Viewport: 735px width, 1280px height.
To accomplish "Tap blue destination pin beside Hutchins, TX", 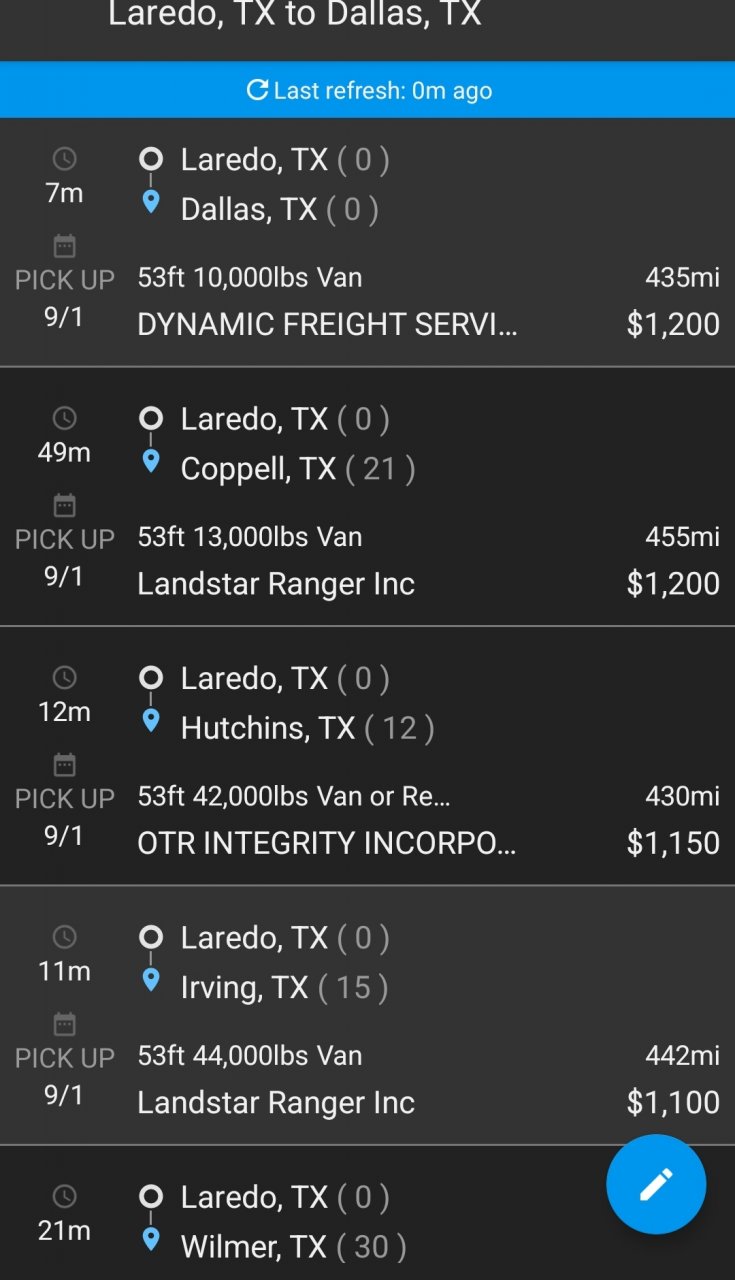I will (x=151, y=720).
